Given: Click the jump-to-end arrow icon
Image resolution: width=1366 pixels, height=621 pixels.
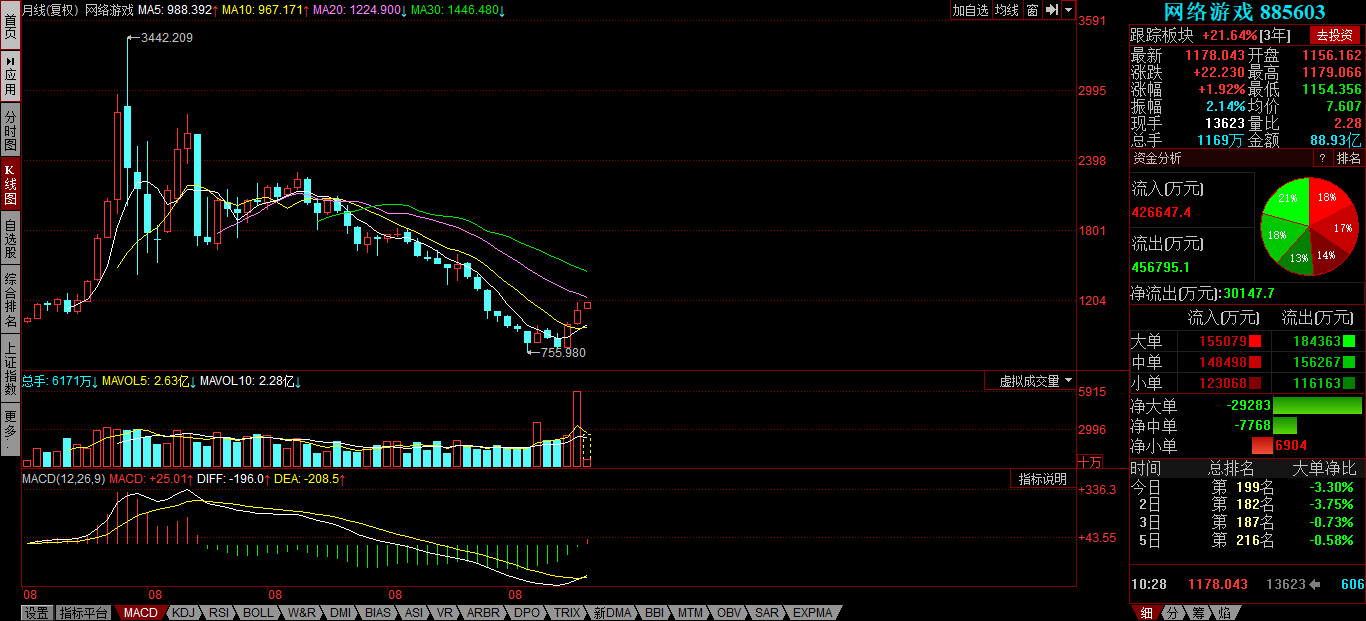Looking at the screenshot, I should tap(1051, 10).
